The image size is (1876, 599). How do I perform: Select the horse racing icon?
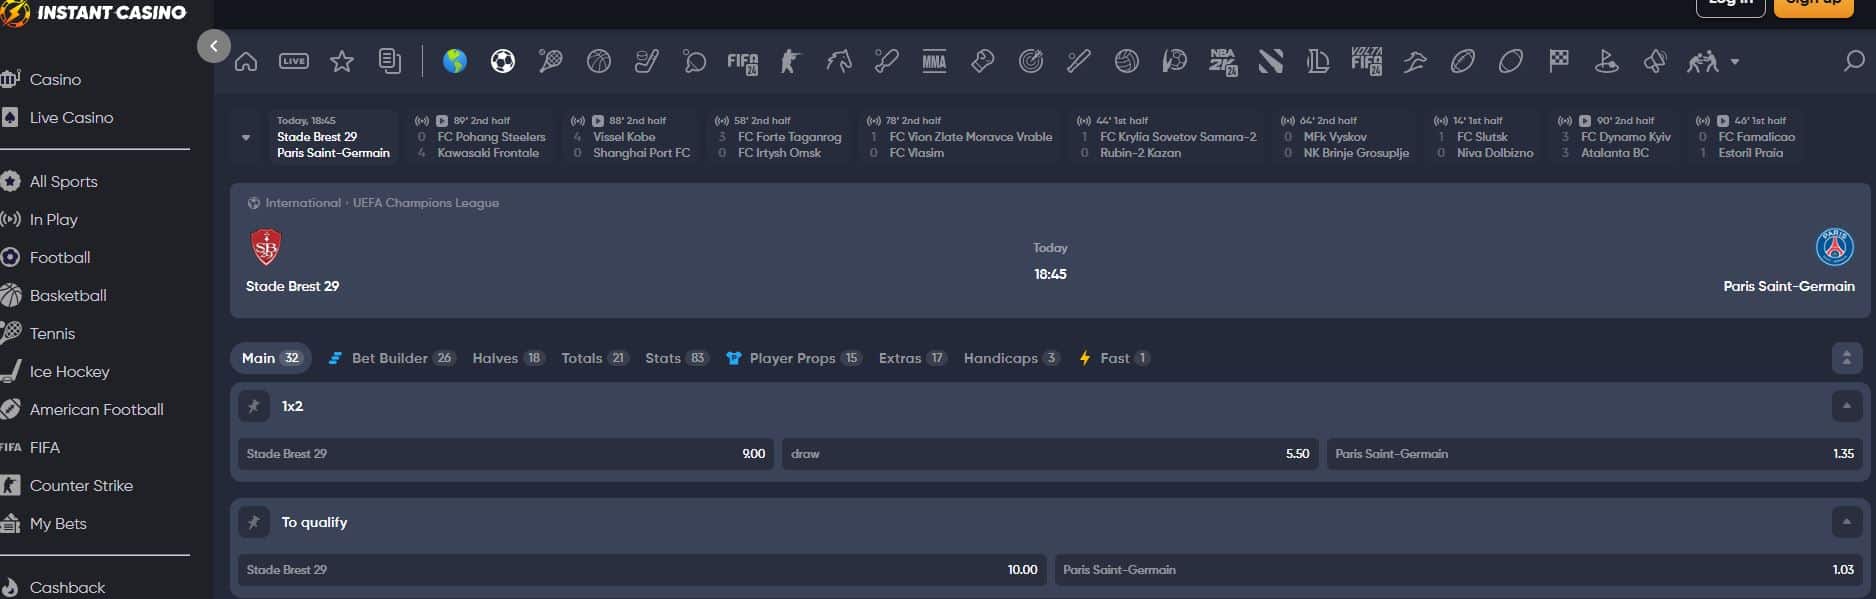point(839,62)
